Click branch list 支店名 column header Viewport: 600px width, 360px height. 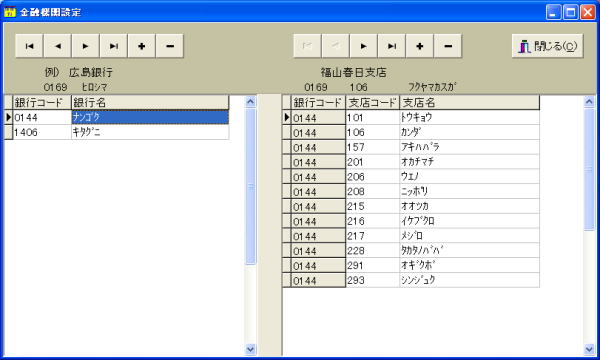(470, 103)
